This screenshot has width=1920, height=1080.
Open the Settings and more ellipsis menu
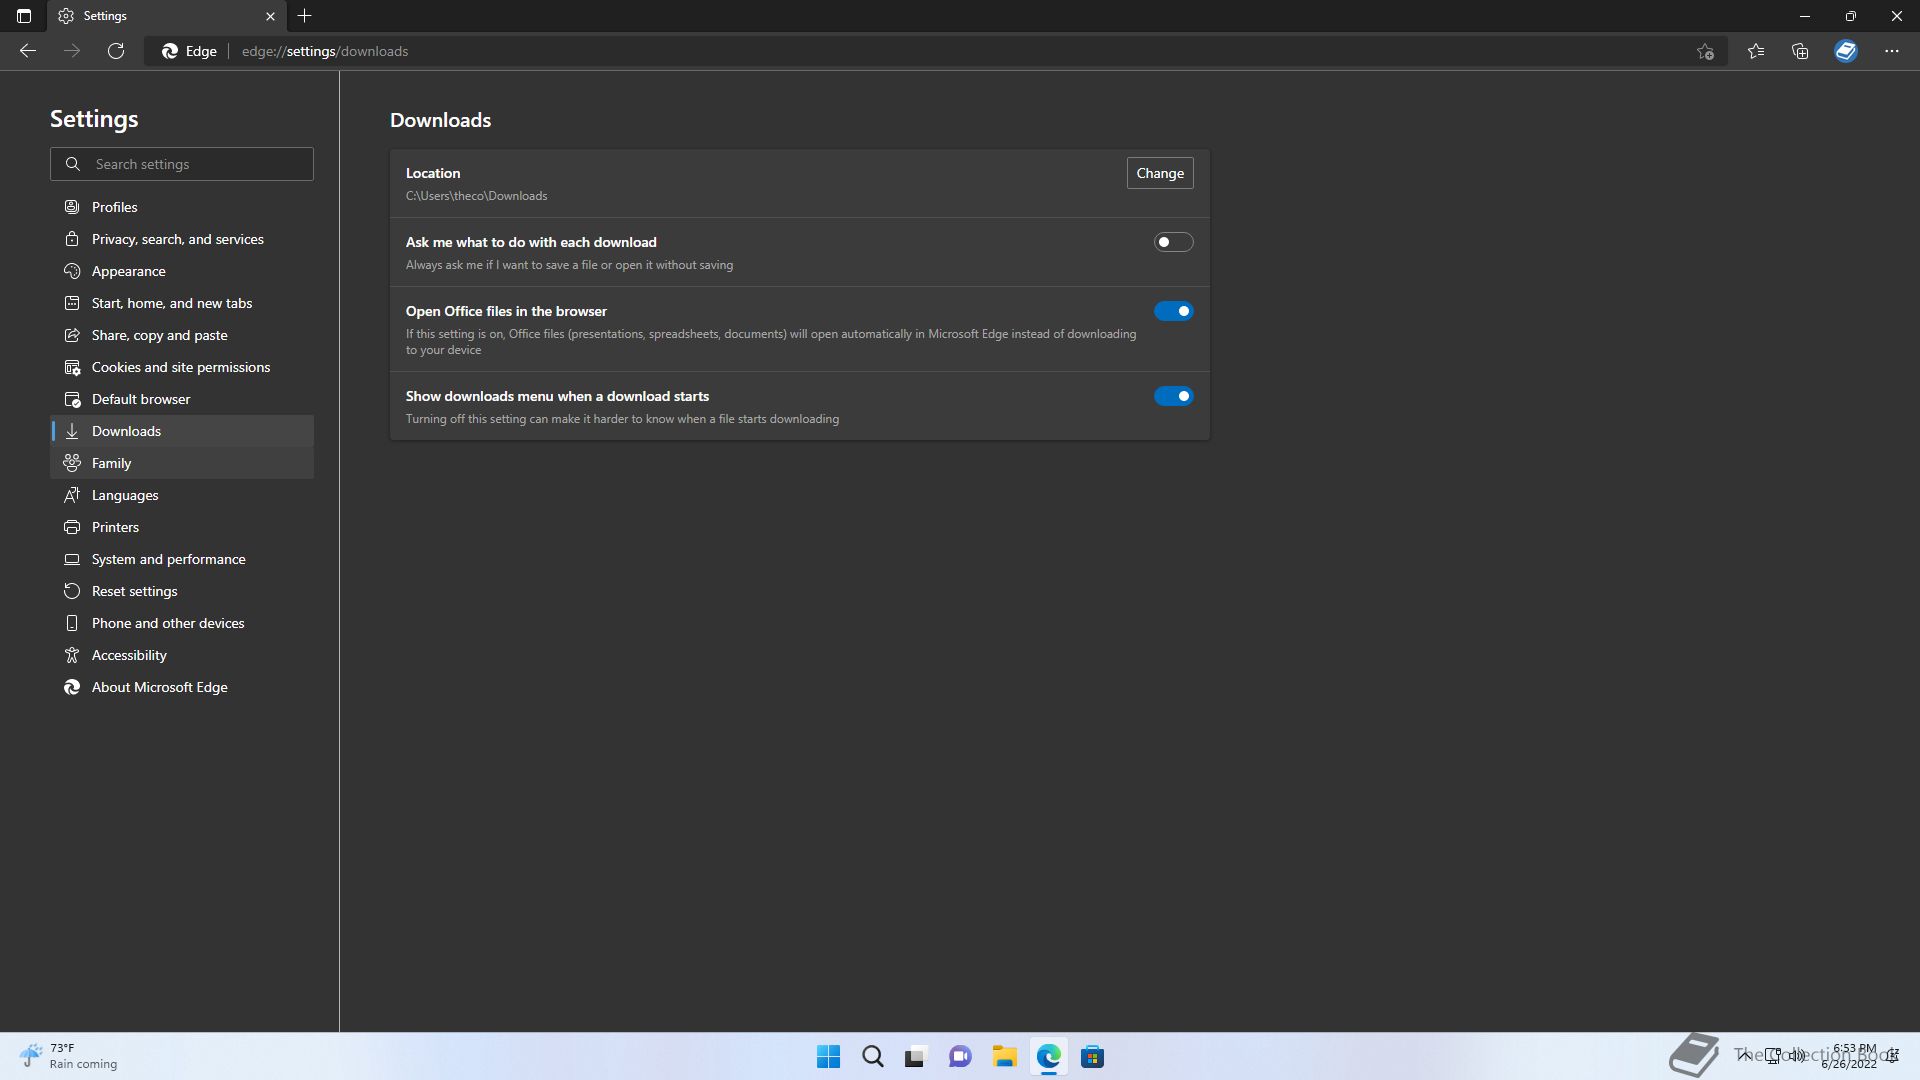click(x=1891, y=51)
